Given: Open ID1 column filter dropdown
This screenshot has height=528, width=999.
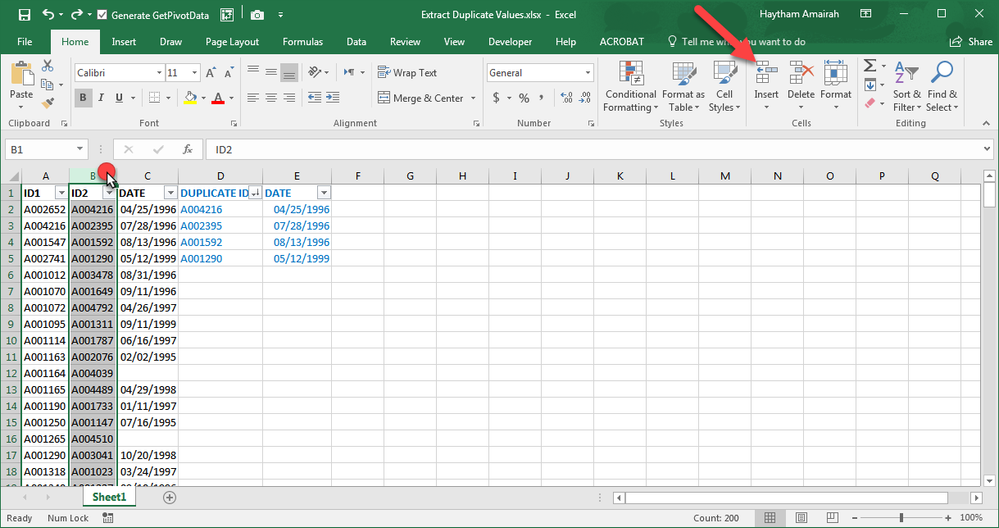Looking at the screenshot, I should point(61,192).
